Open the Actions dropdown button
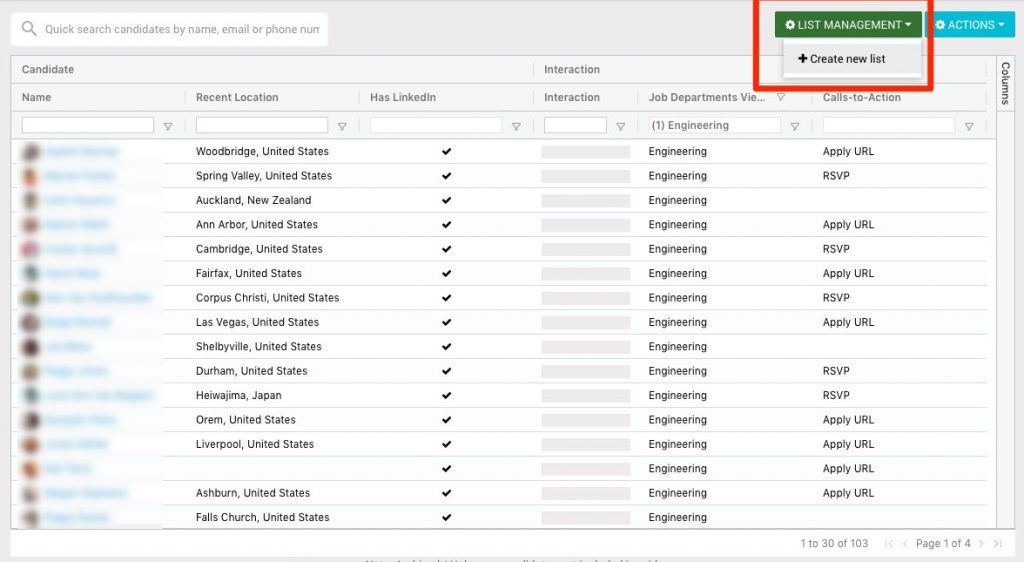 [x=970, y=25]
